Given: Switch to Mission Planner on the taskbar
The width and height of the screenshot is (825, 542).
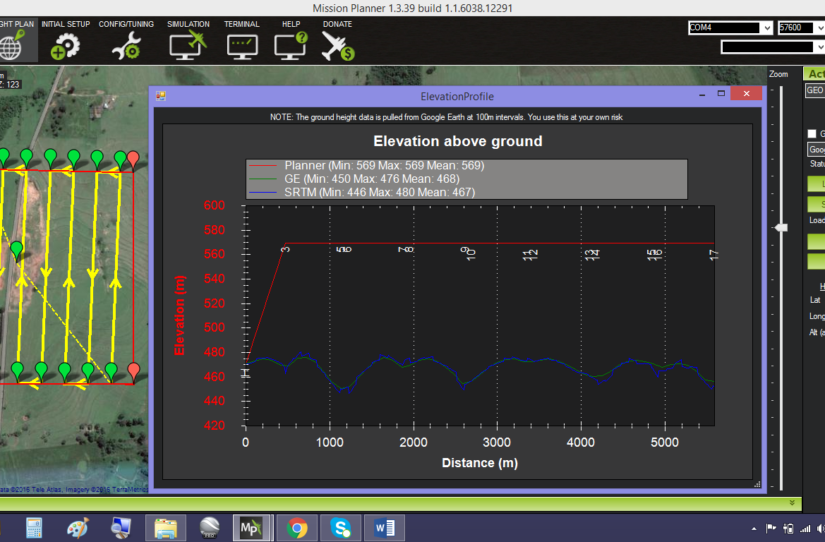Looking at the screenshot, I should [251, 528].
